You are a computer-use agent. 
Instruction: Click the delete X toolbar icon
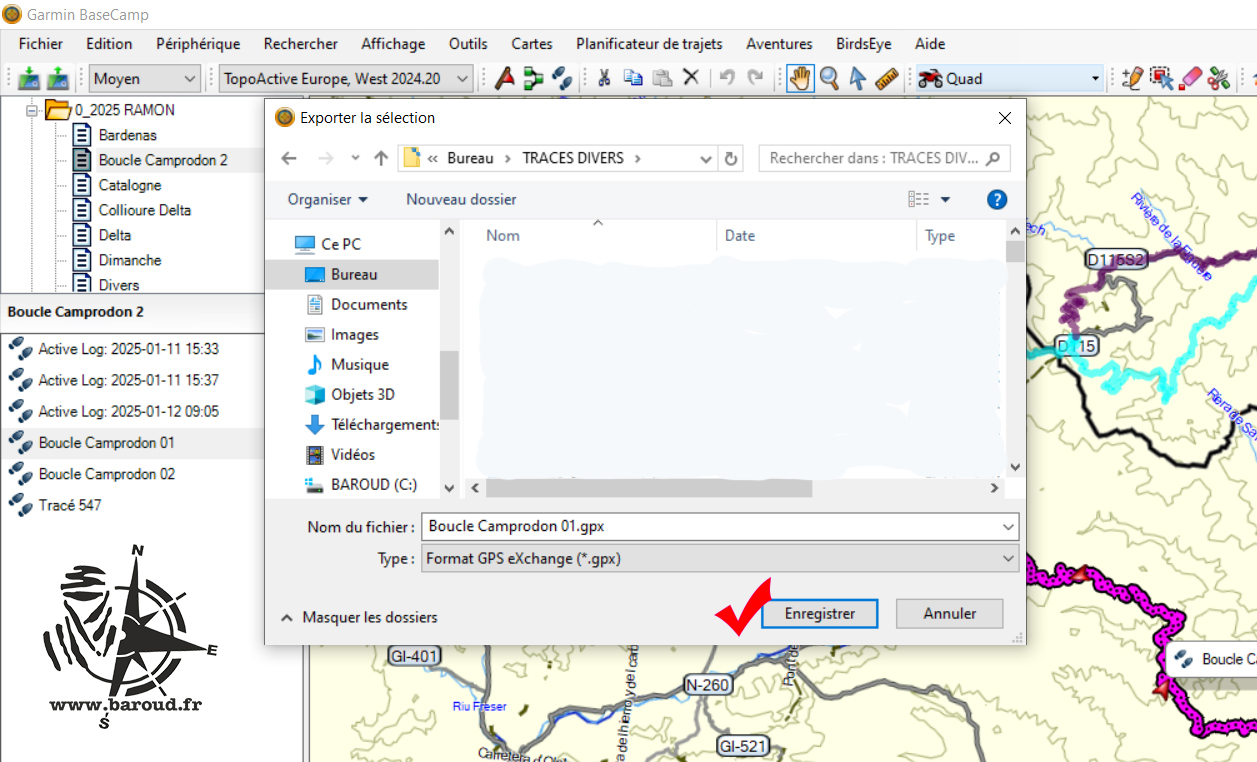pos(691,78)
